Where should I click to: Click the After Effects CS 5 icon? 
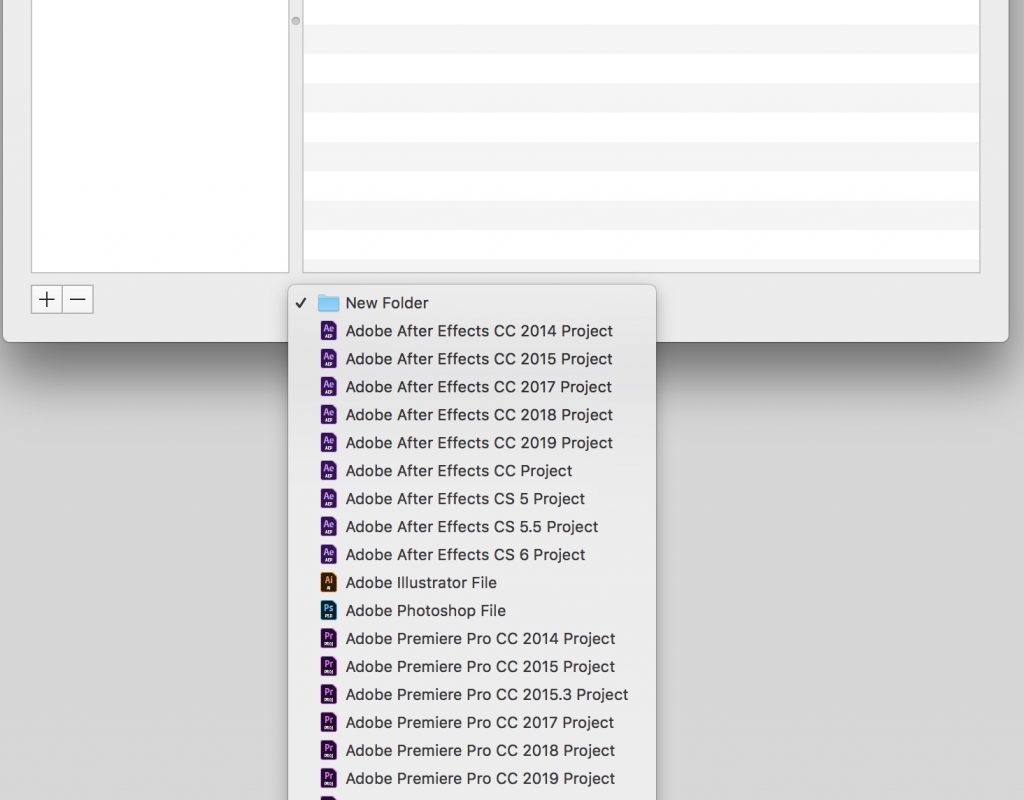pyautogui.click(x=328, y=499)
